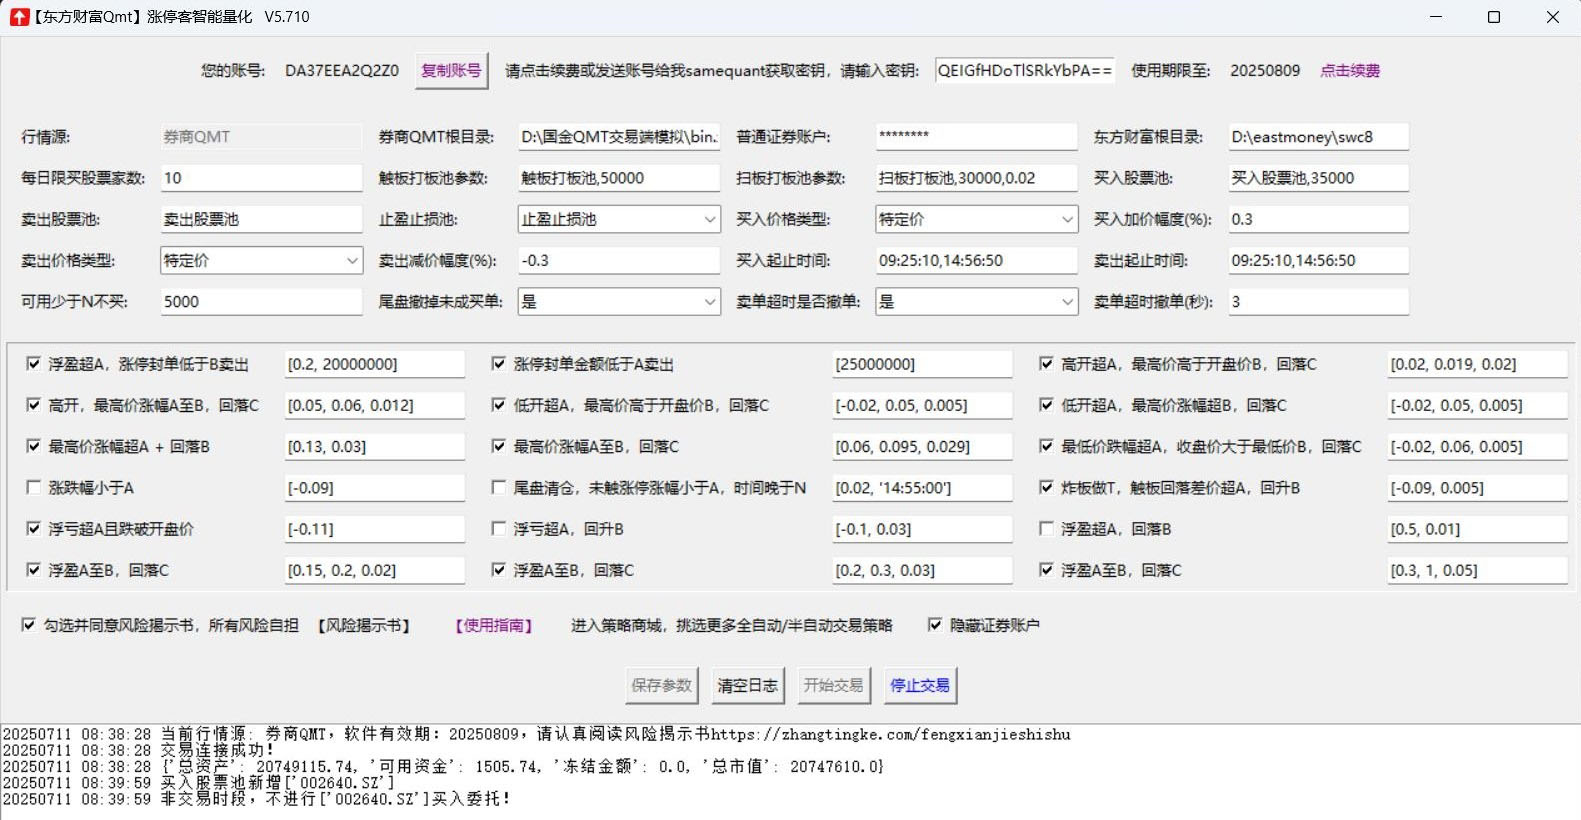Open the 点击续费 renewal link
This screenshot has height=820, width=1581.
(1350, 71)
